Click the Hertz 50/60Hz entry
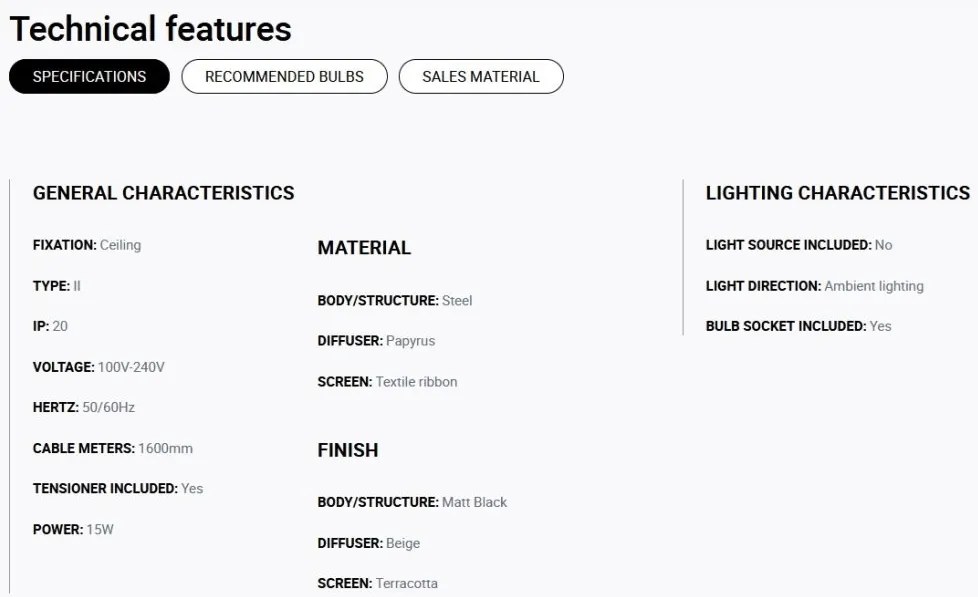 [84, 407]
